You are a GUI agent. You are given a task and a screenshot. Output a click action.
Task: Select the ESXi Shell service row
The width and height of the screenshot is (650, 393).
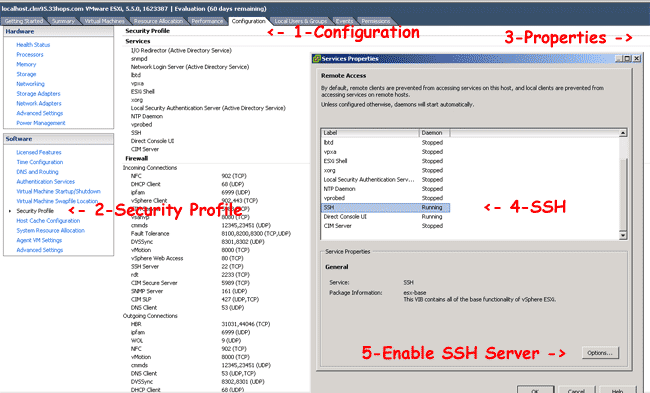386,161
